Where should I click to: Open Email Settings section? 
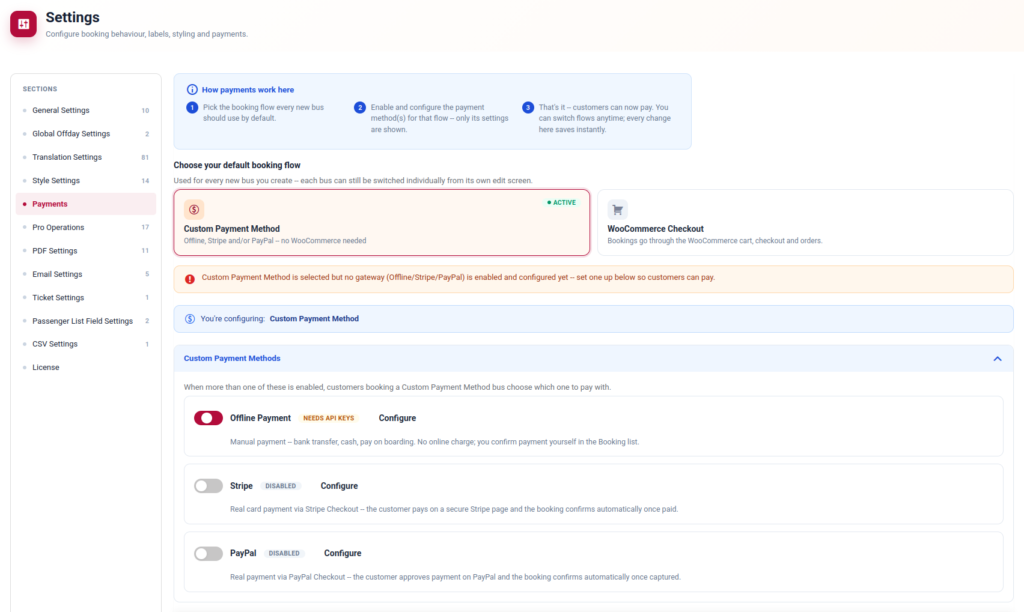(x=86, y=274)
